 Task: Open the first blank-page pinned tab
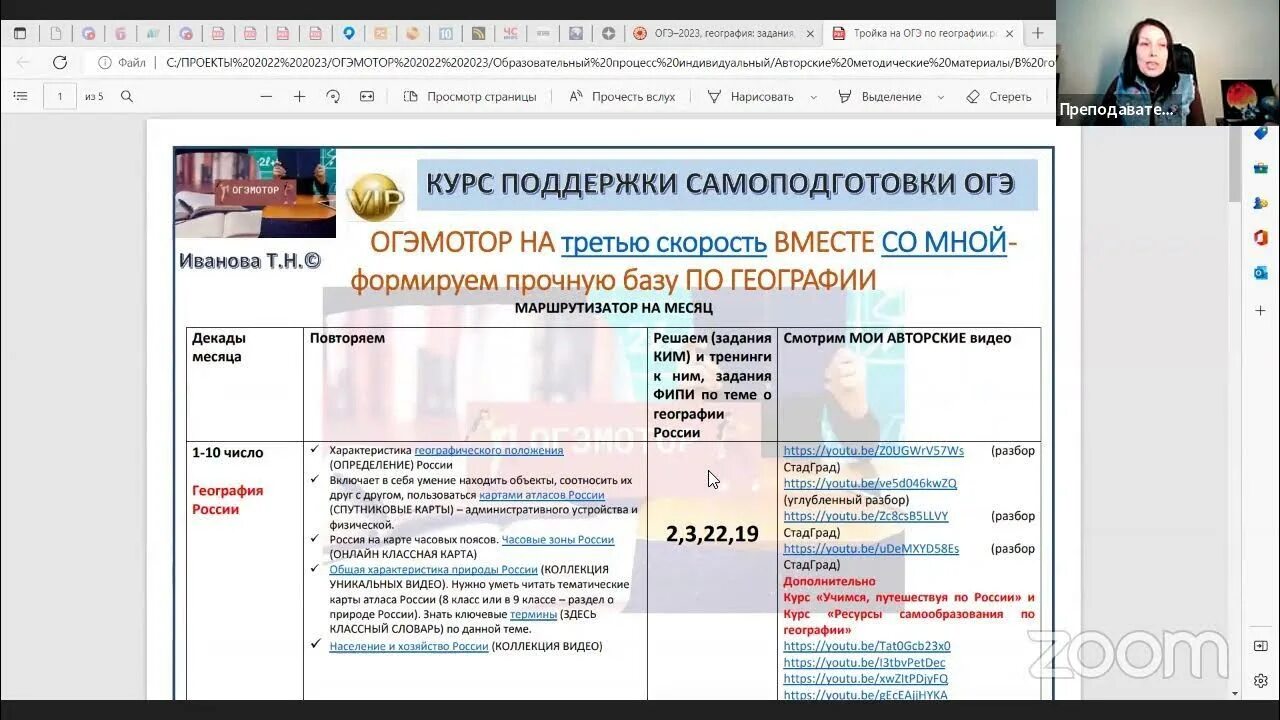pos(56,33)
